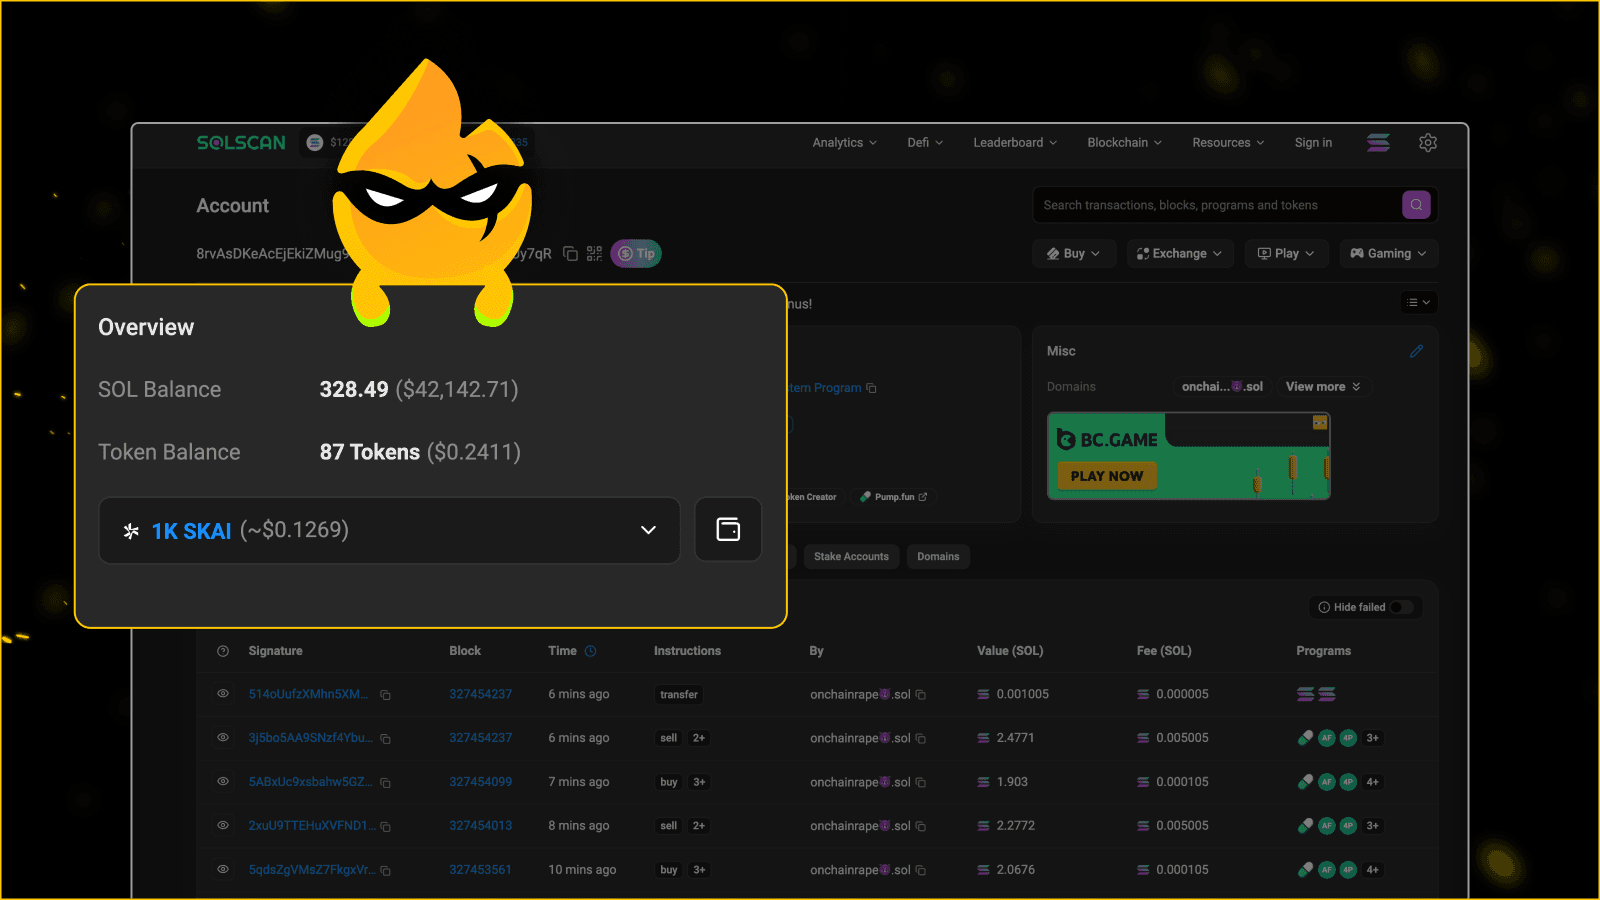The width and height of the screenshot is (1600, 900).
Task: Open the Resources menu
Action: pyautogui.click(x=1228, y=143)
